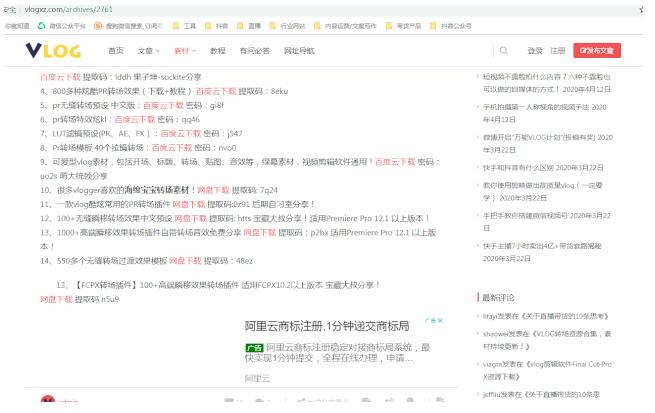Viewport: 655px width, 413px height.
Task: Click 百度云下载 for pr无缝转场预设 中文版
Action: pos(163,105)
